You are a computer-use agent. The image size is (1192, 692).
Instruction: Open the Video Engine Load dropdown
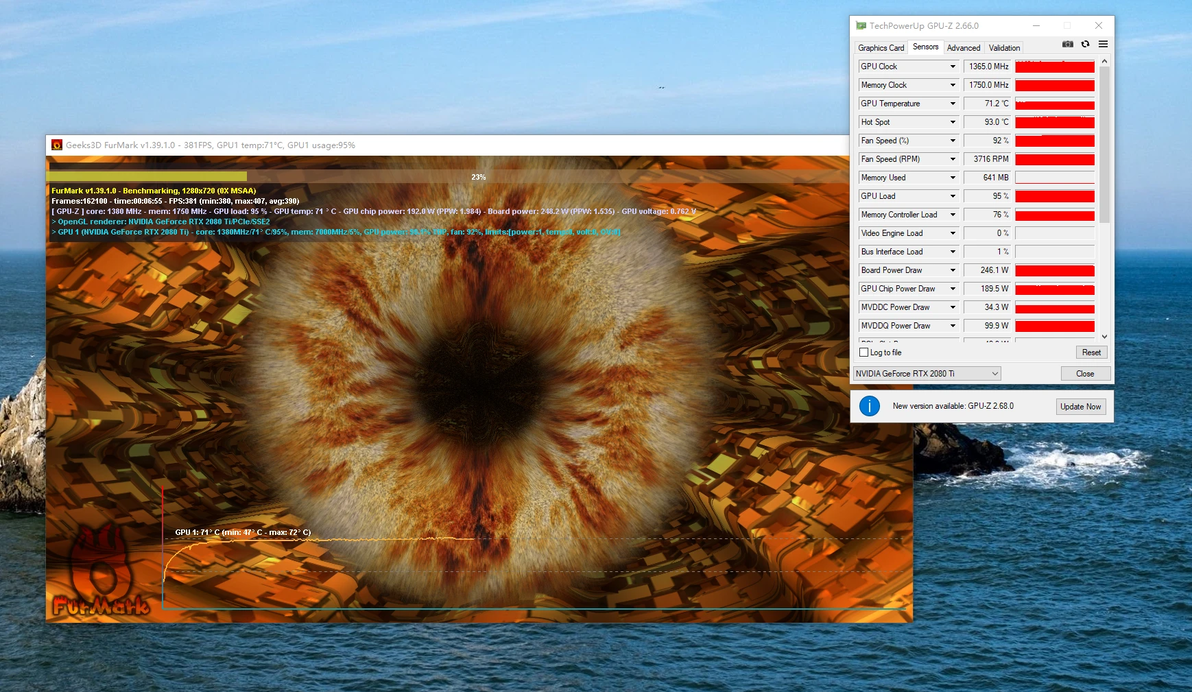(953, 233)
